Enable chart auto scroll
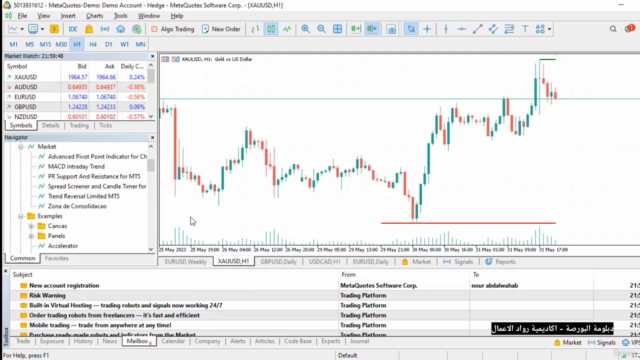640x360 pixels. (x=356, y=29)
